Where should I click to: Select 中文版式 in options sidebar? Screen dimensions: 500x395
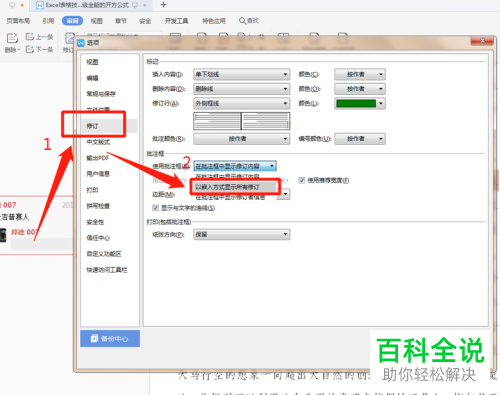pos(98,142)
